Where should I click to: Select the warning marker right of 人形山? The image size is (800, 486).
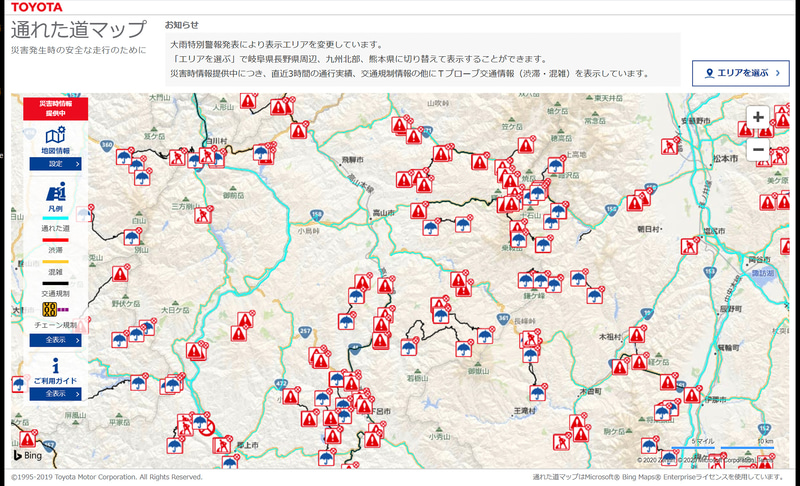pos(248,101)
